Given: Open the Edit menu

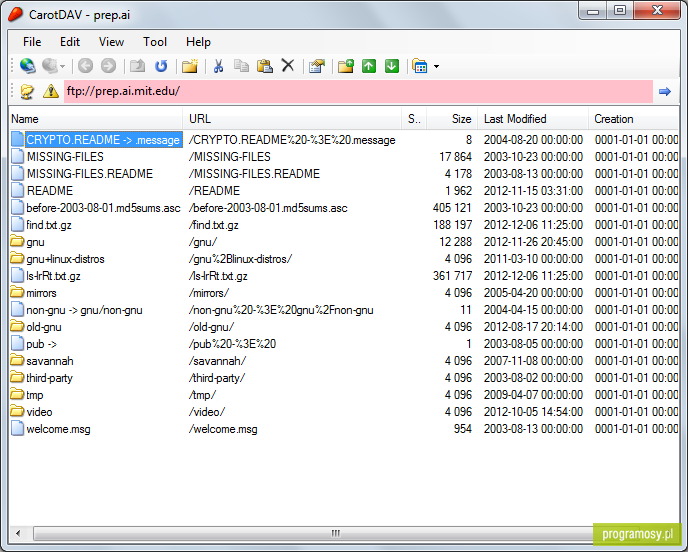Looking at the screenshot, I should point(70,42).
